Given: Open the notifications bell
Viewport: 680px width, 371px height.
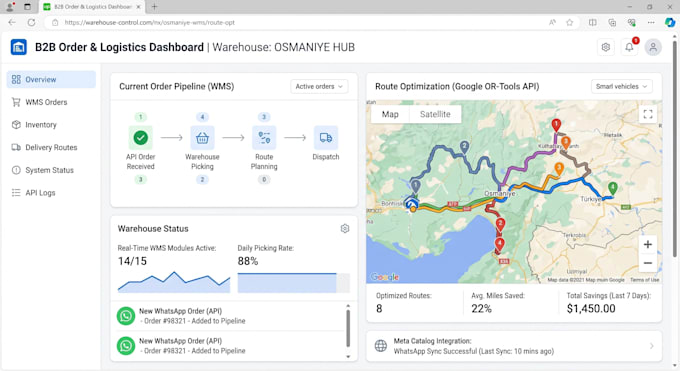Looking at the screenshot, I should point(629,47).
